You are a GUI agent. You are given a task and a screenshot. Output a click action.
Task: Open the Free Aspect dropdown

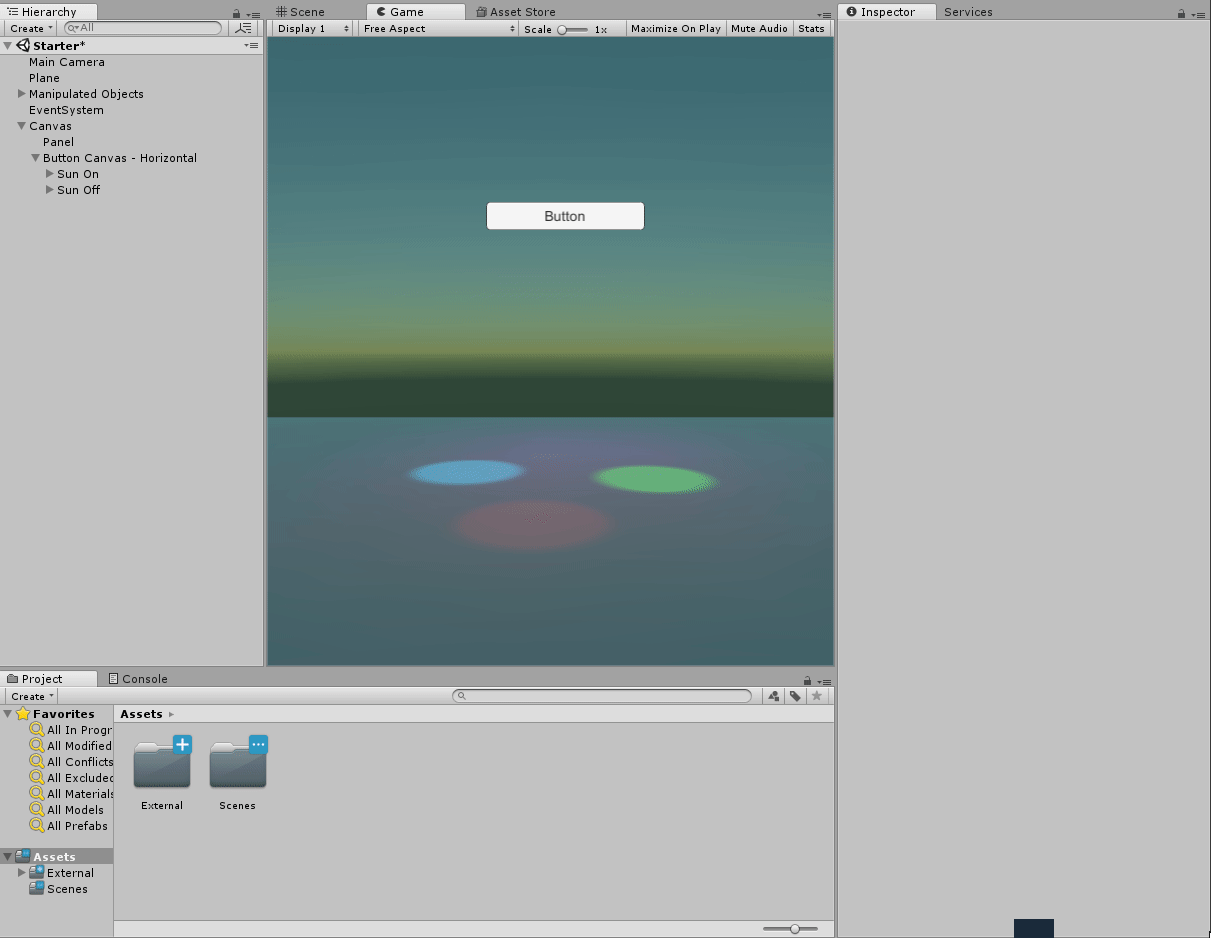437,29
